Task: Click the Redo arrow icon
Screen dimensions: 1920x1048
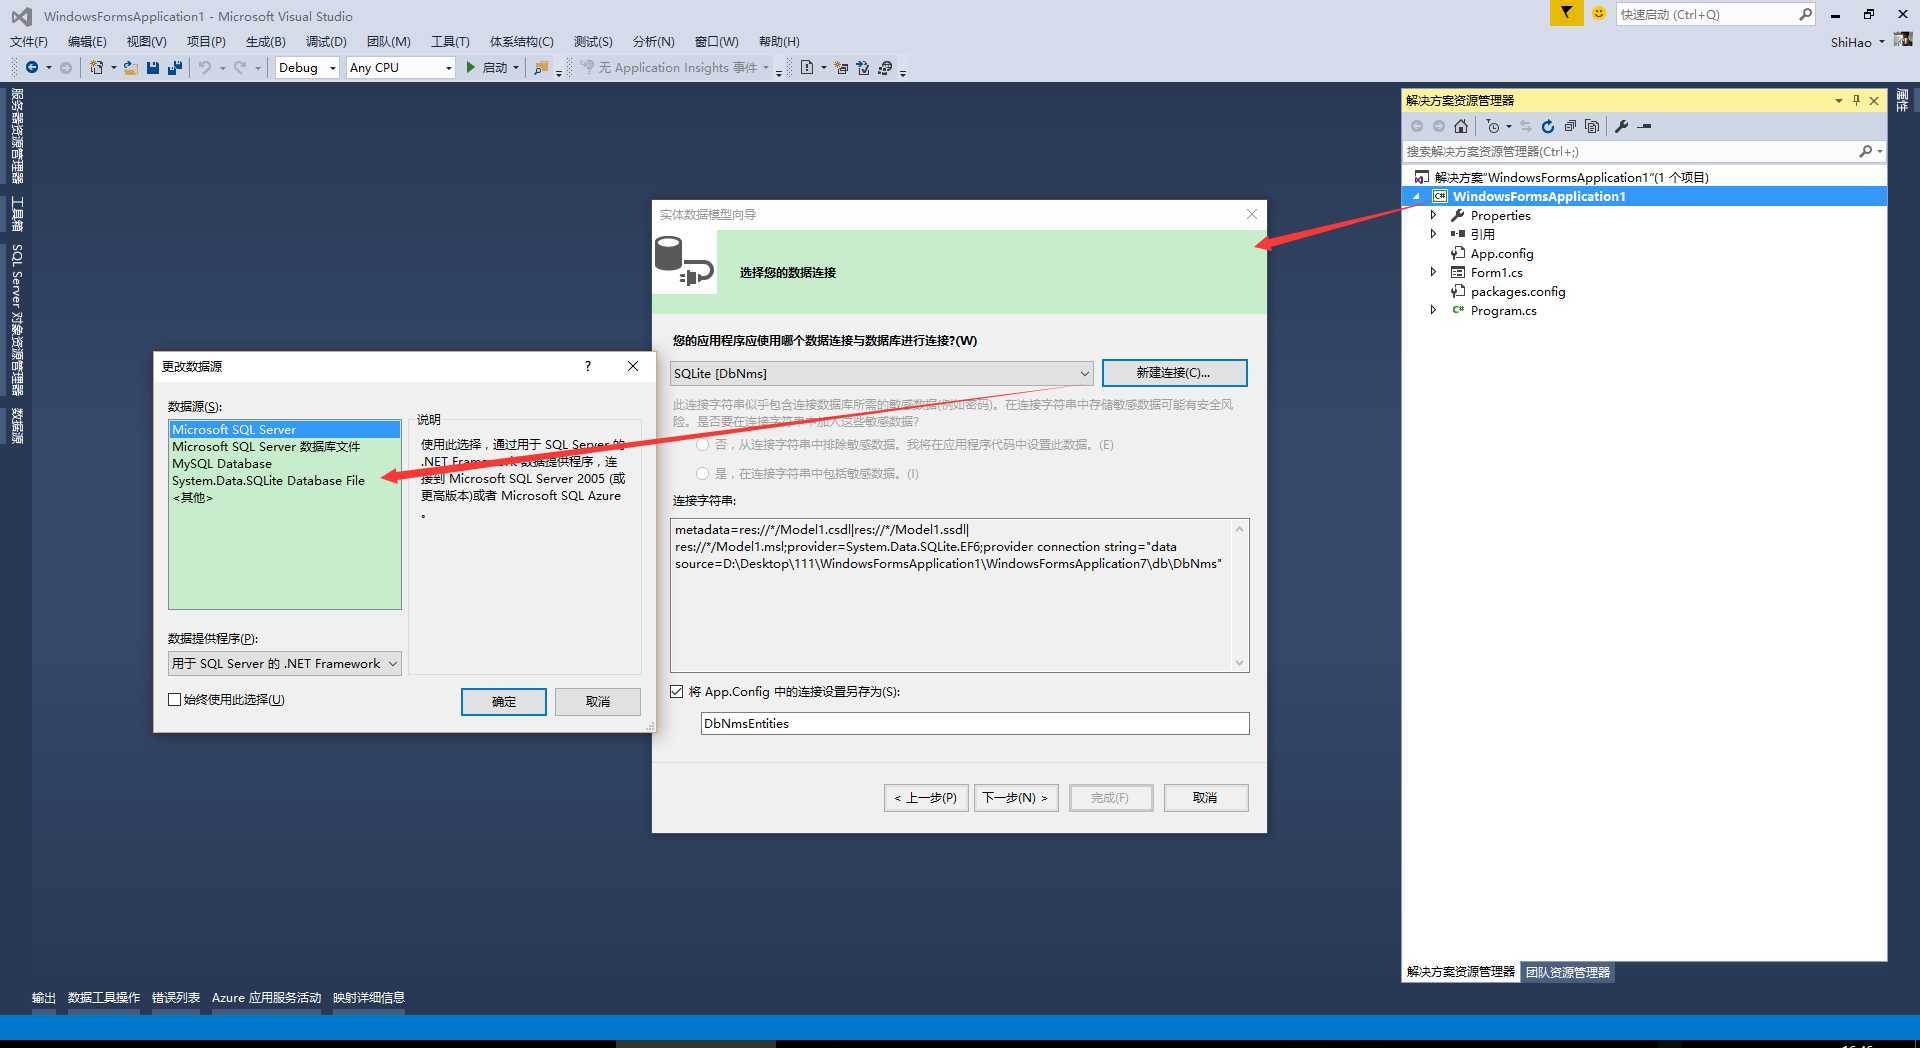Action: click(240, 68)
